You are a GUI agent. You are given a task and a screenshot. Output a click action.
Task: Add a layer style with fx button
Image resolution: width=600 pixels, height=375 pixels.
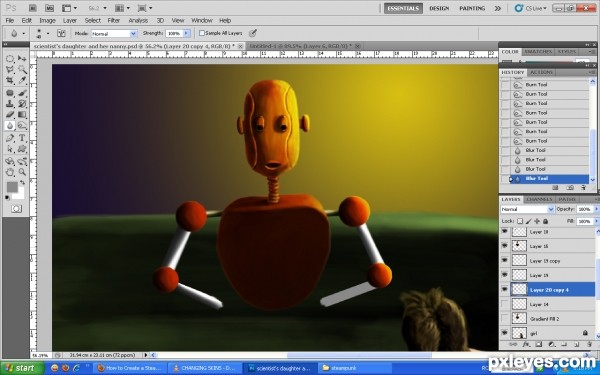pos(526,344)
